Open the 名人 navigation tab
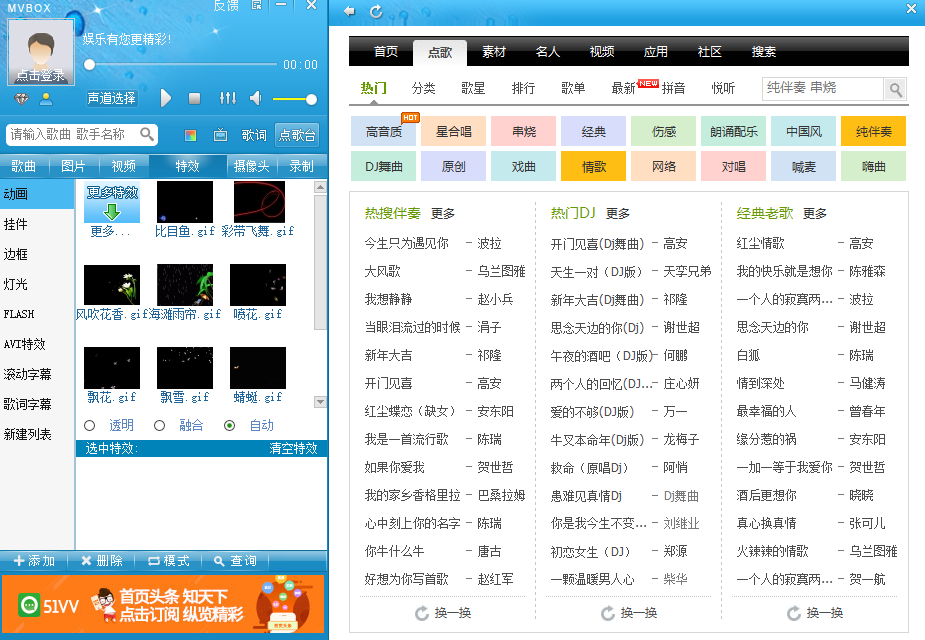 pos(548,52)
